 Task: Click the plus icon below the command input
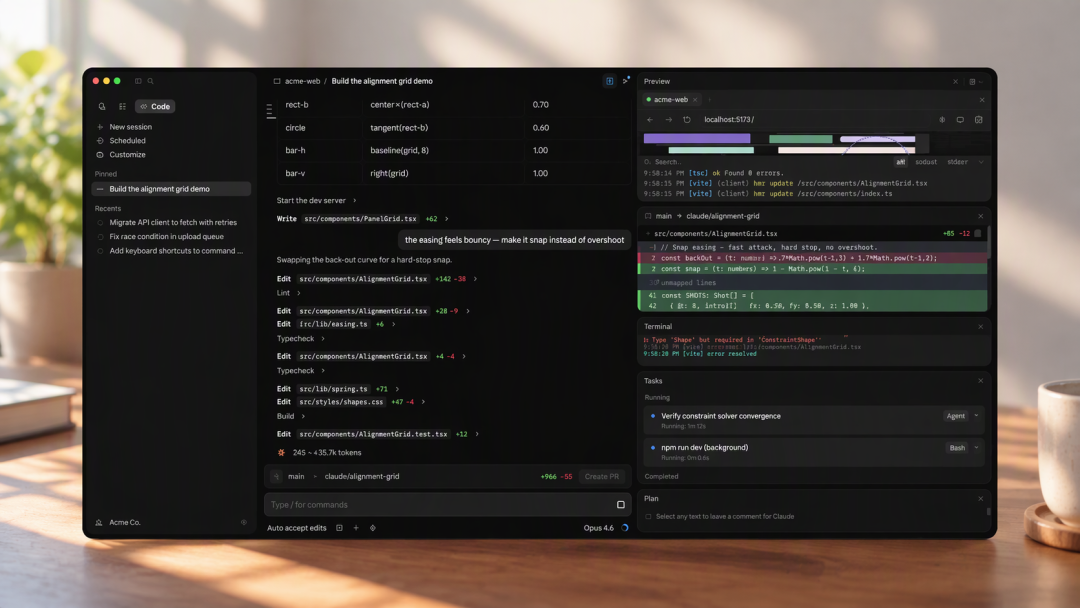[x=356, y=528]
